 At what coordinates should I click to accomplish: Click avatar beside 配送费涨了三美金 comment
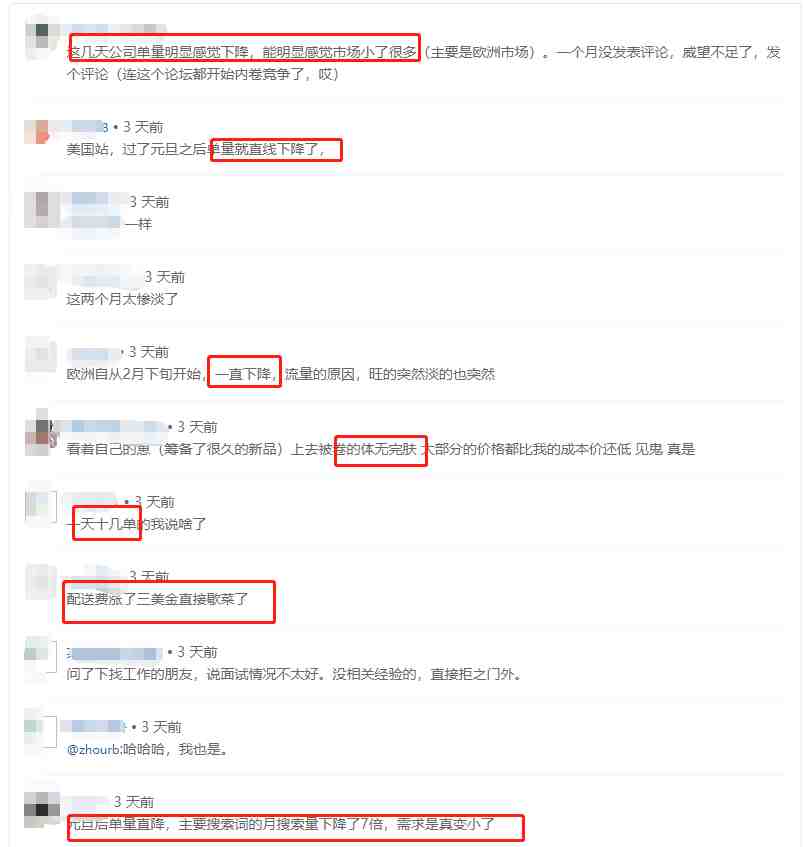point(41,581)
